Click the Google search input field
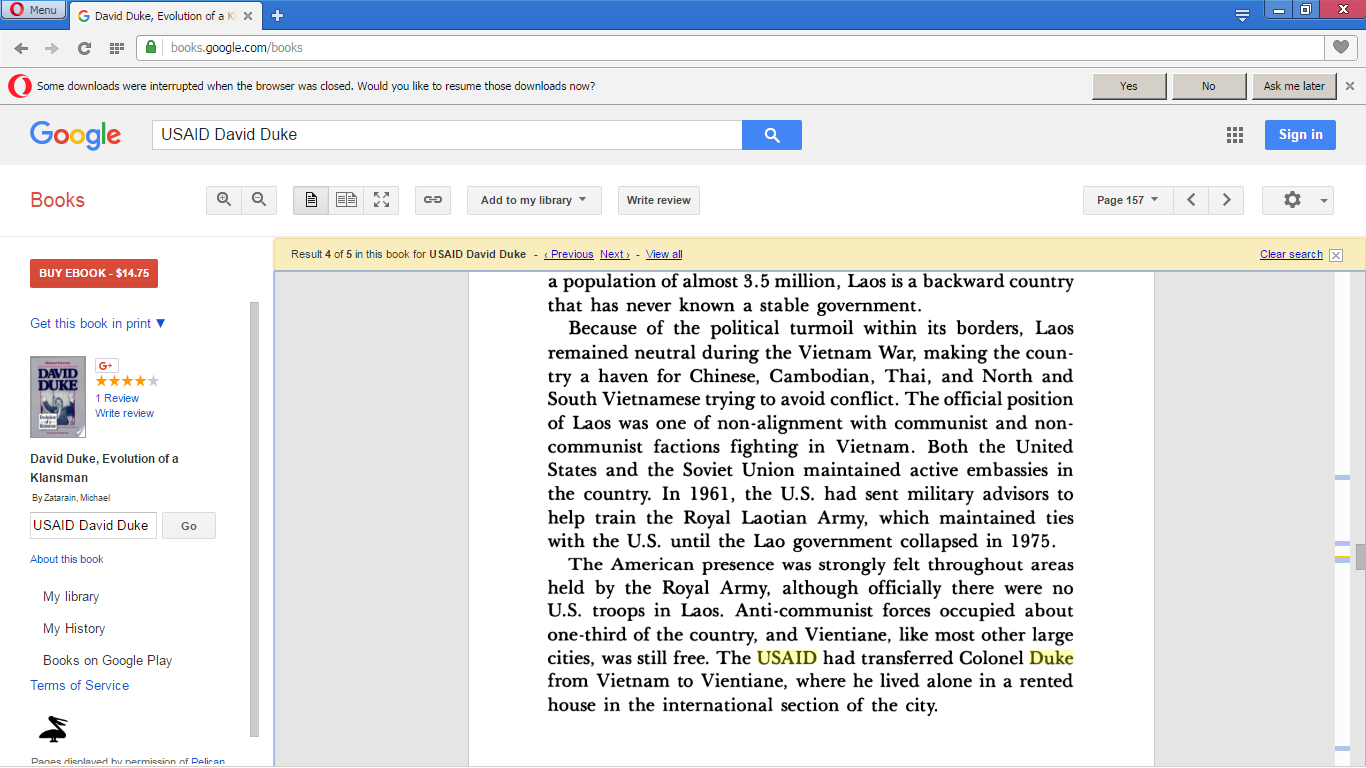Screen dimensions: 1366x768 click(x=447, y=135)
